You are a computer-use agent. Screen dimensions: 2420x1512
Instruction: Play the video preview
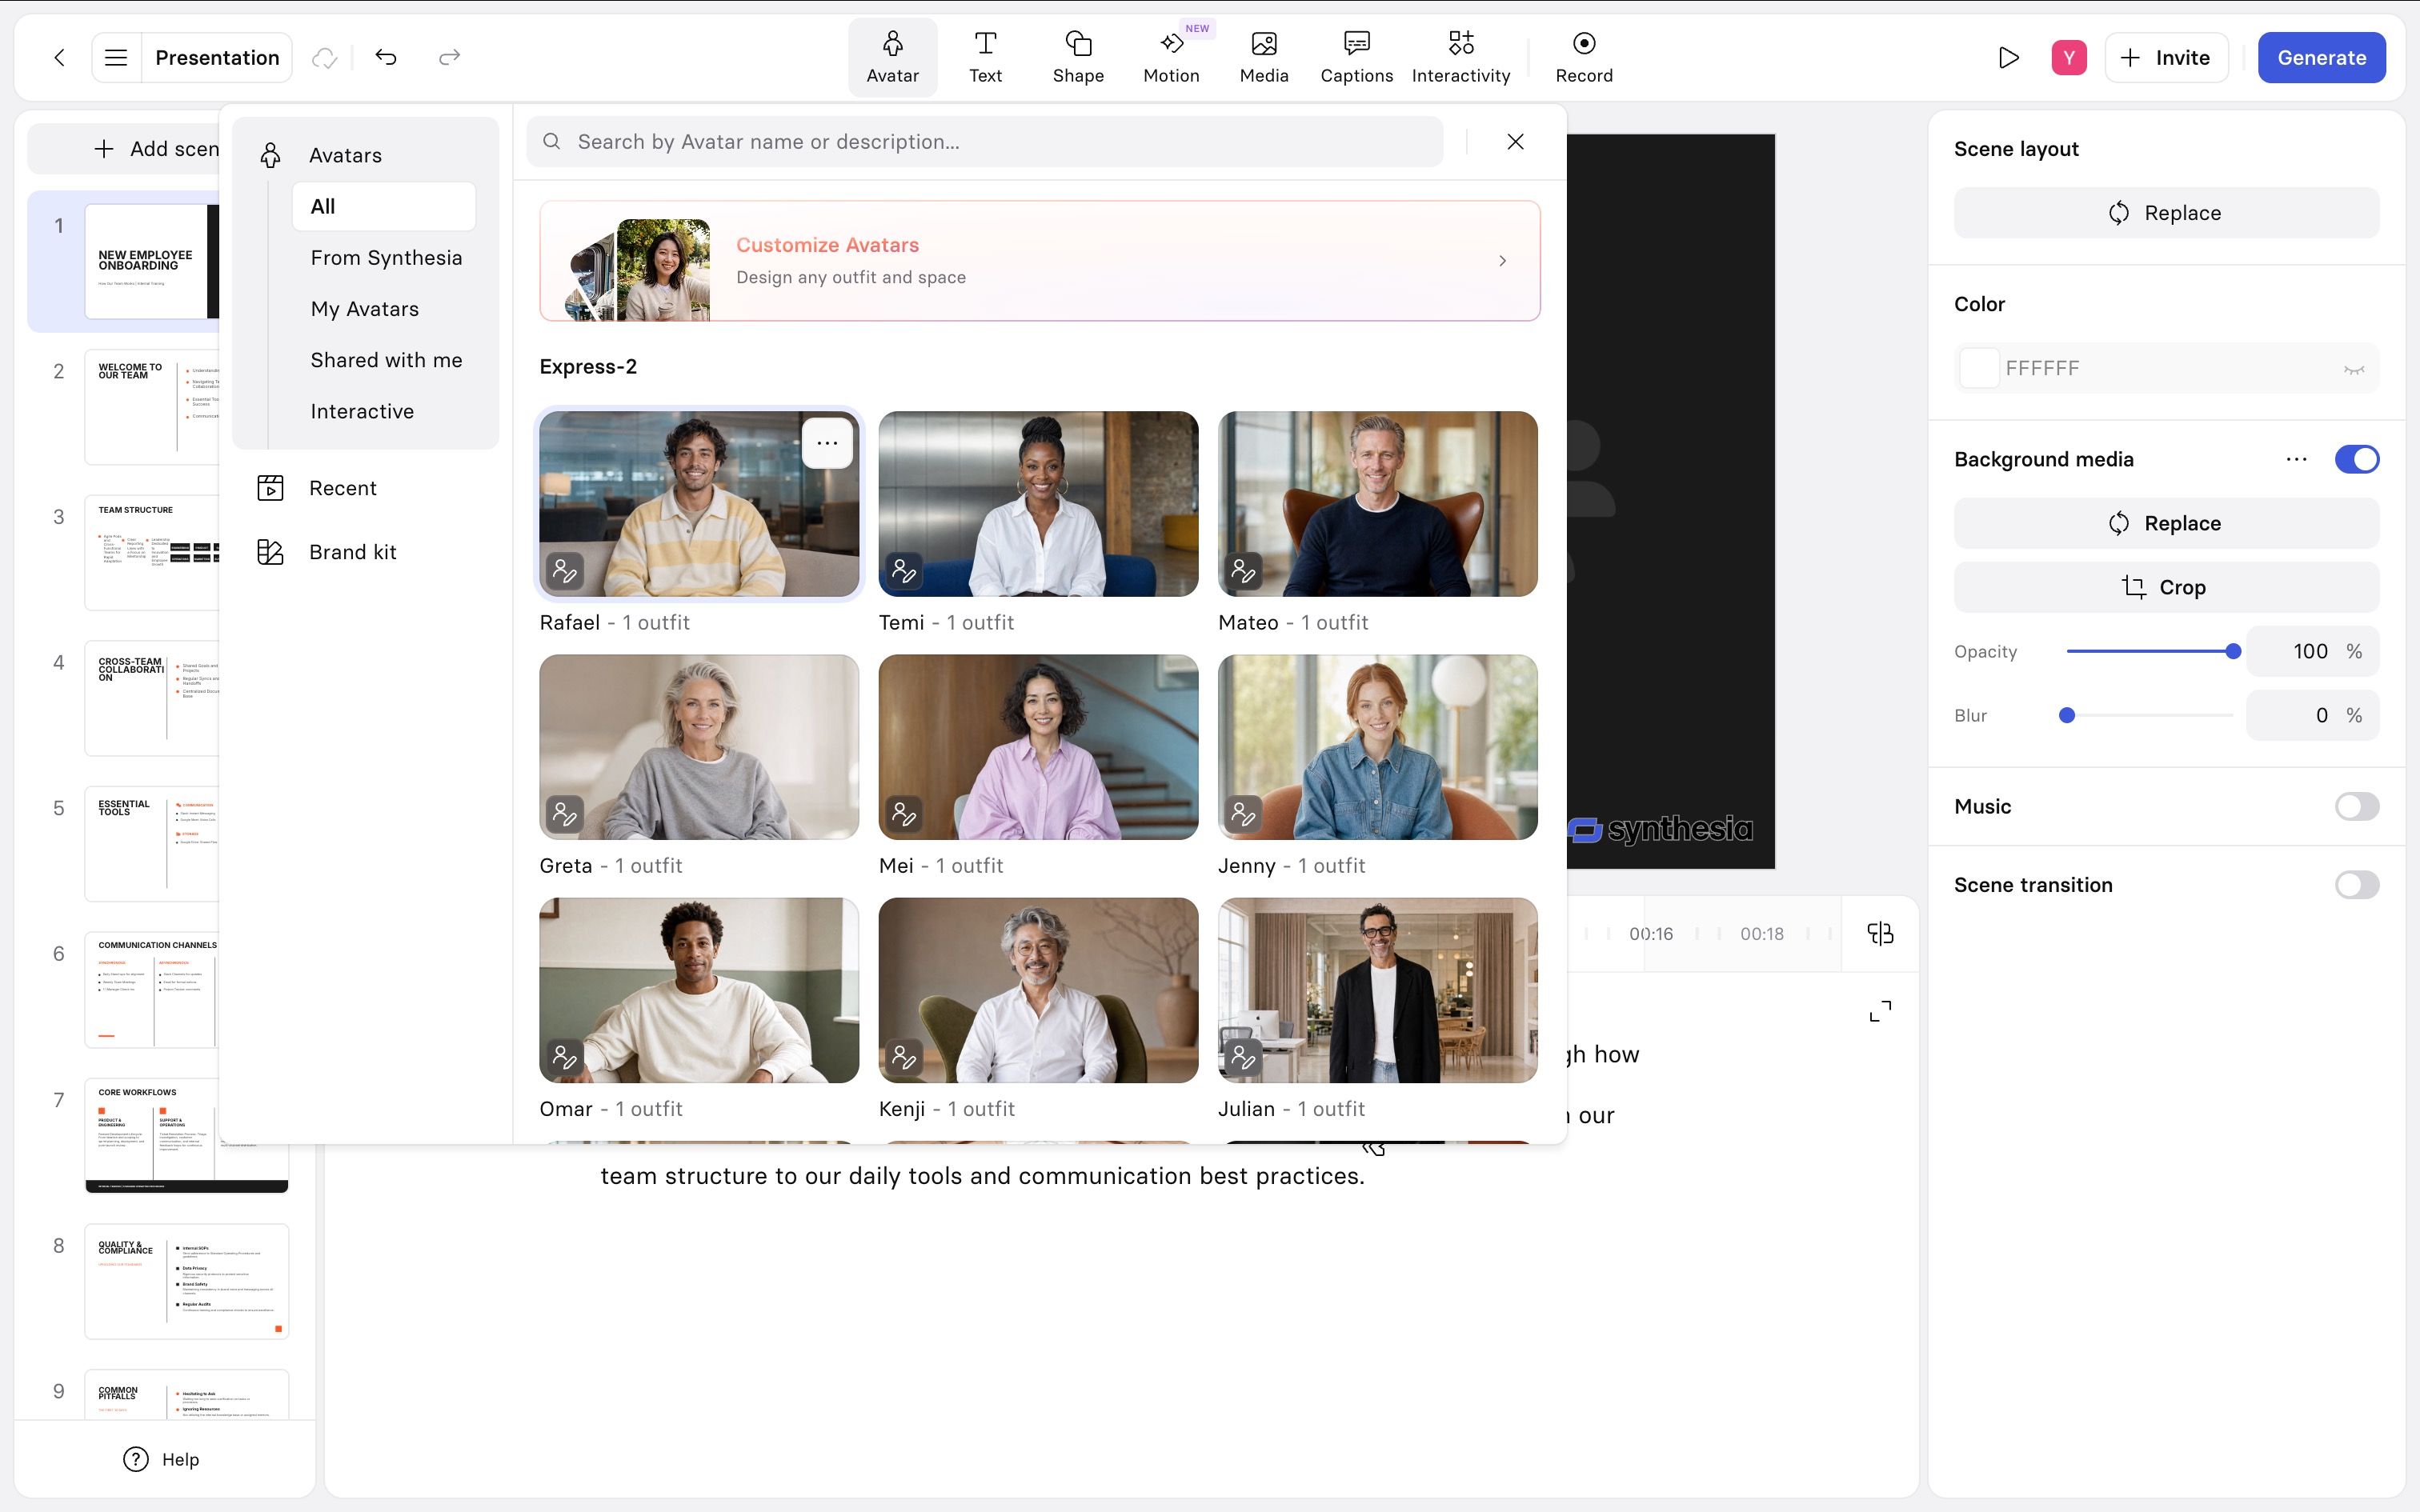point(2008,58)
